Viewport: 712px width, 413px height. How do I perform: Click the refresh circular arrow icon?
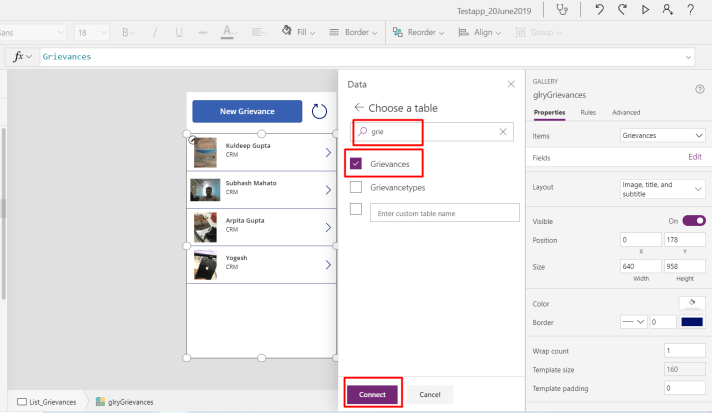pos(320,111)
